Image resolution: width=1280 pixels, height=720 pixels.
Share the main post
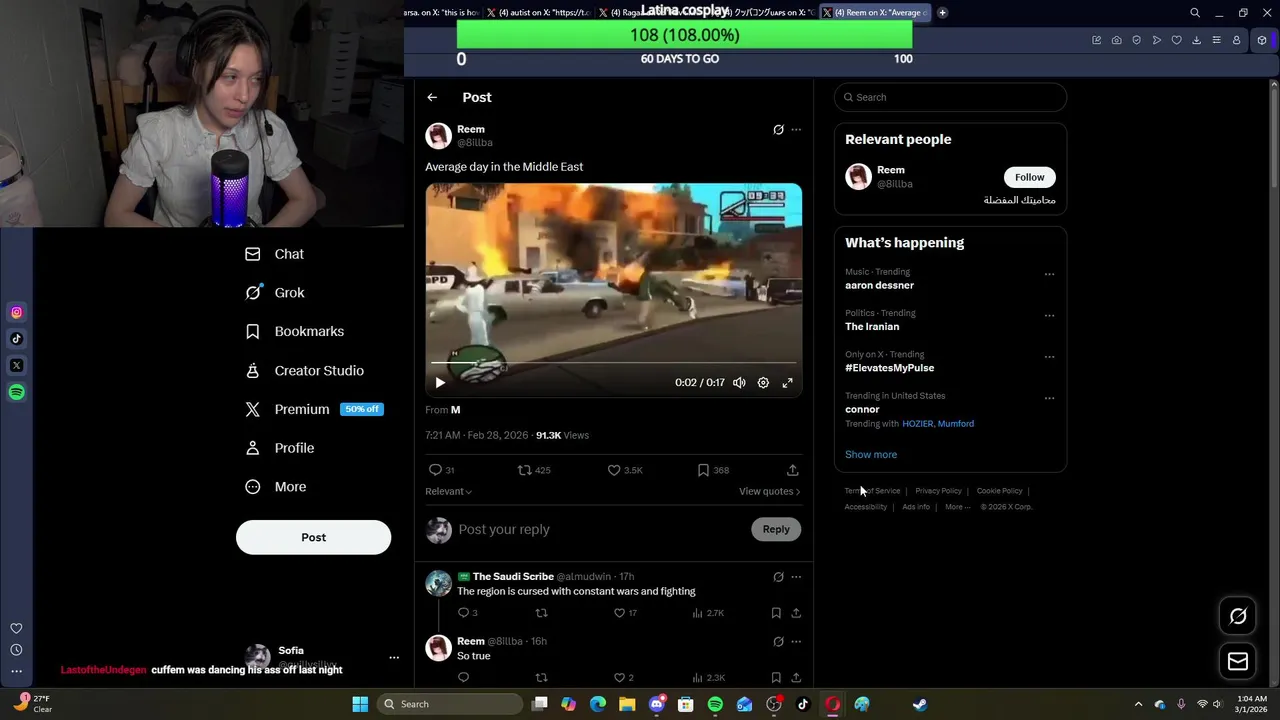pos(792,470)
